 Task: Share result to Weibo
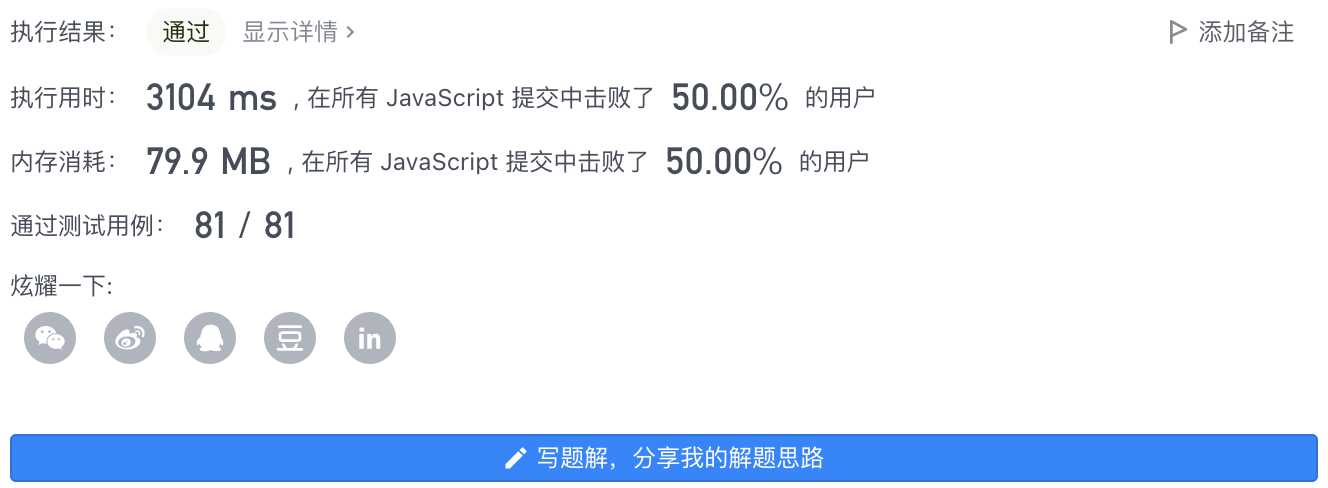click(x=130, y=338)
